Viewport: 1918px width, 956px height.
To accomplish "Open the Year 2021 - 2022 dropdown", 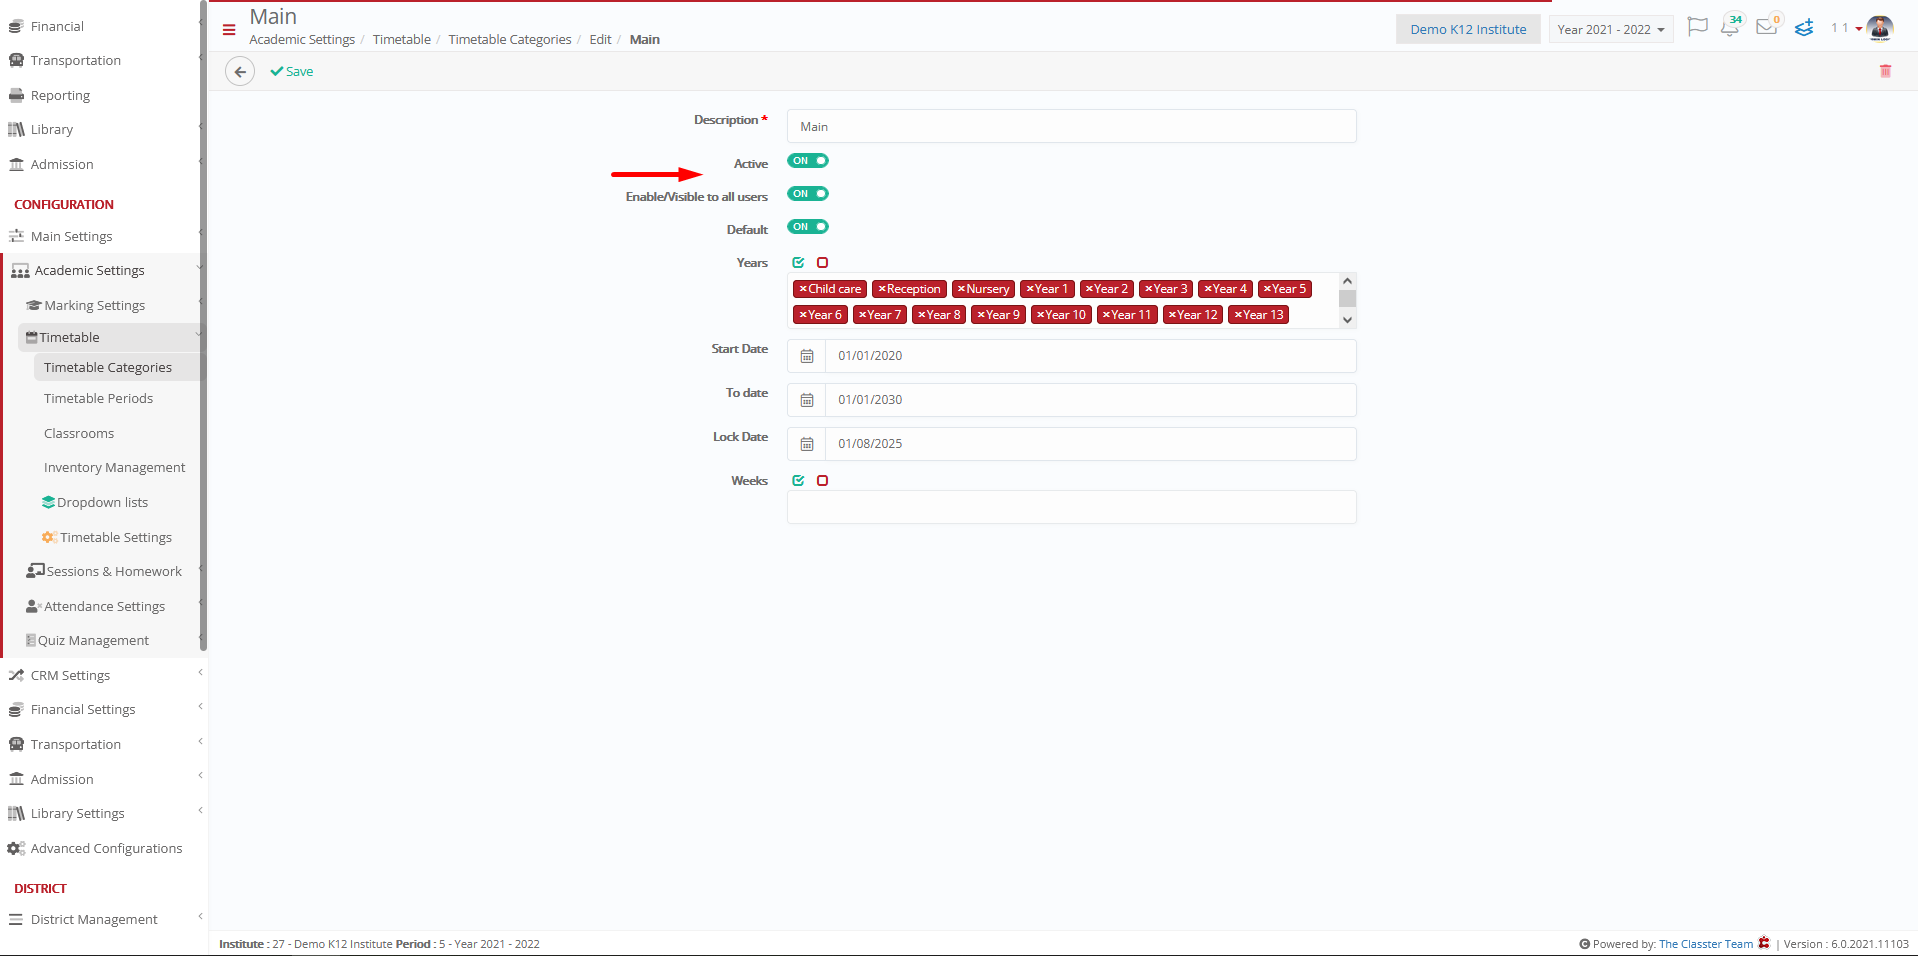I will click(x=1611, y=30).
